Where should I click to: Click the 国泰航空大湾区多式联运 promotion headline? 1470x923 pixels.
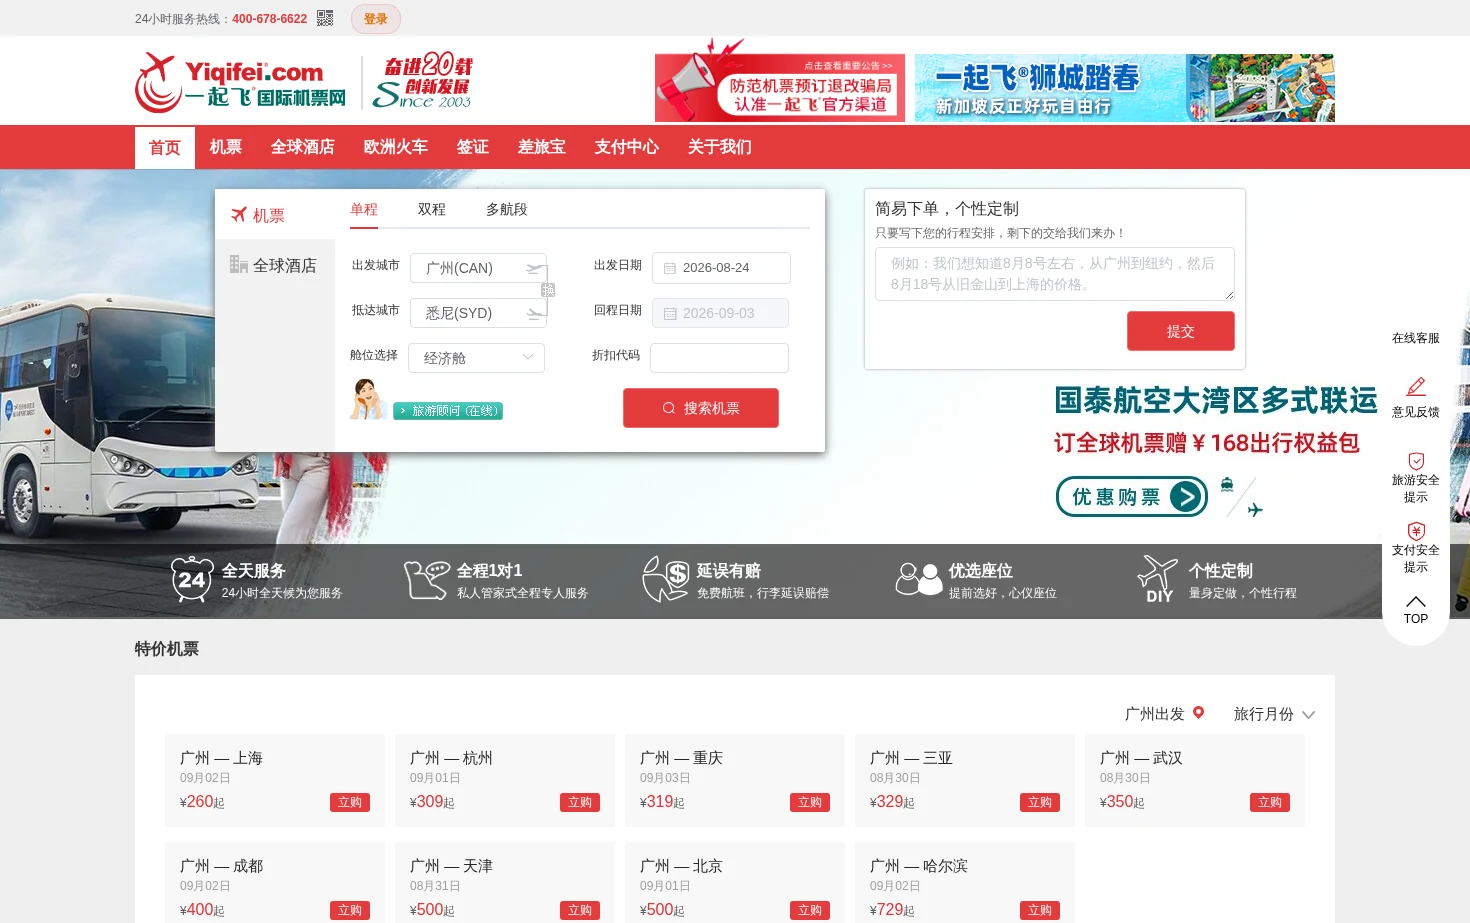tap(1216, 400)
